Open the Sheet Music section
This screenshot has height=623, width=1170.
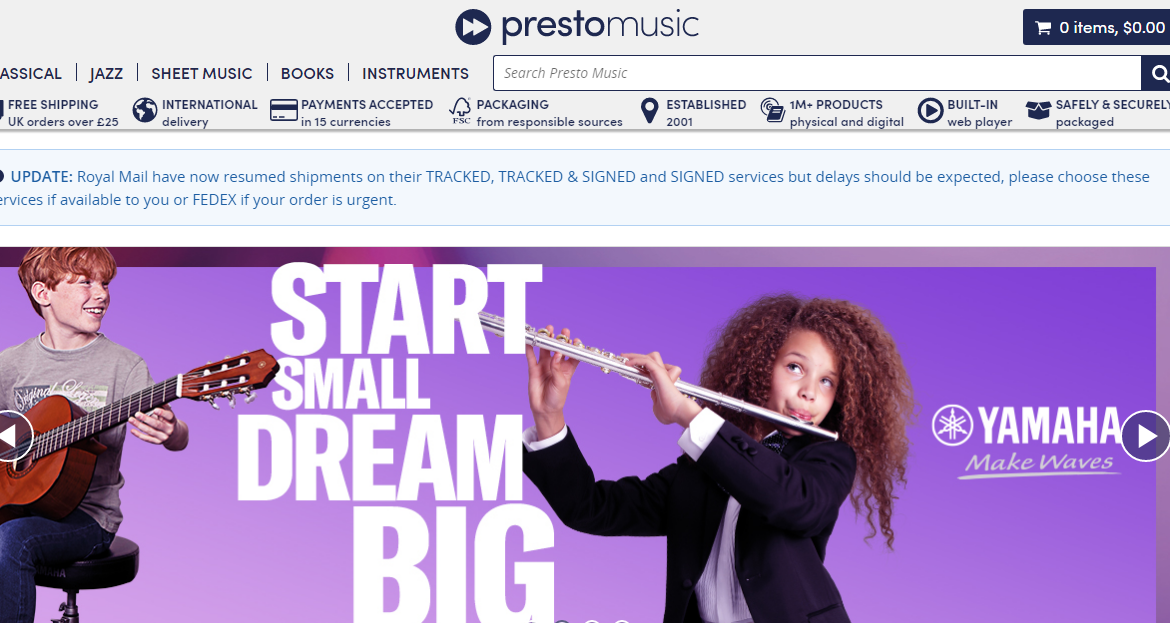click(x=201, y=73)
